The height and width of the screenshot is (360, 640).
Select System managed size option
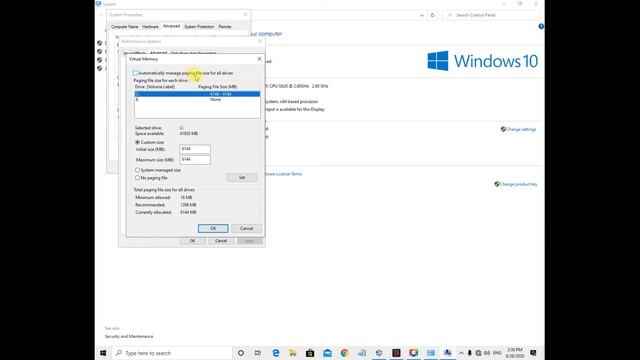[138, 170]
